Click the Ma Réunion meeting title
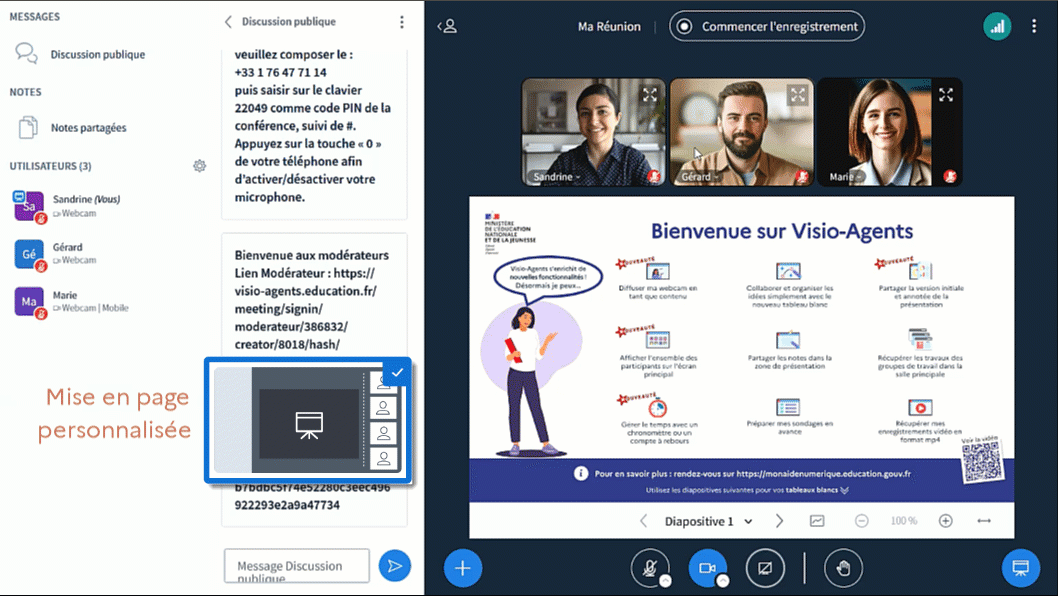1058x596 pixels. pos(609,26)
